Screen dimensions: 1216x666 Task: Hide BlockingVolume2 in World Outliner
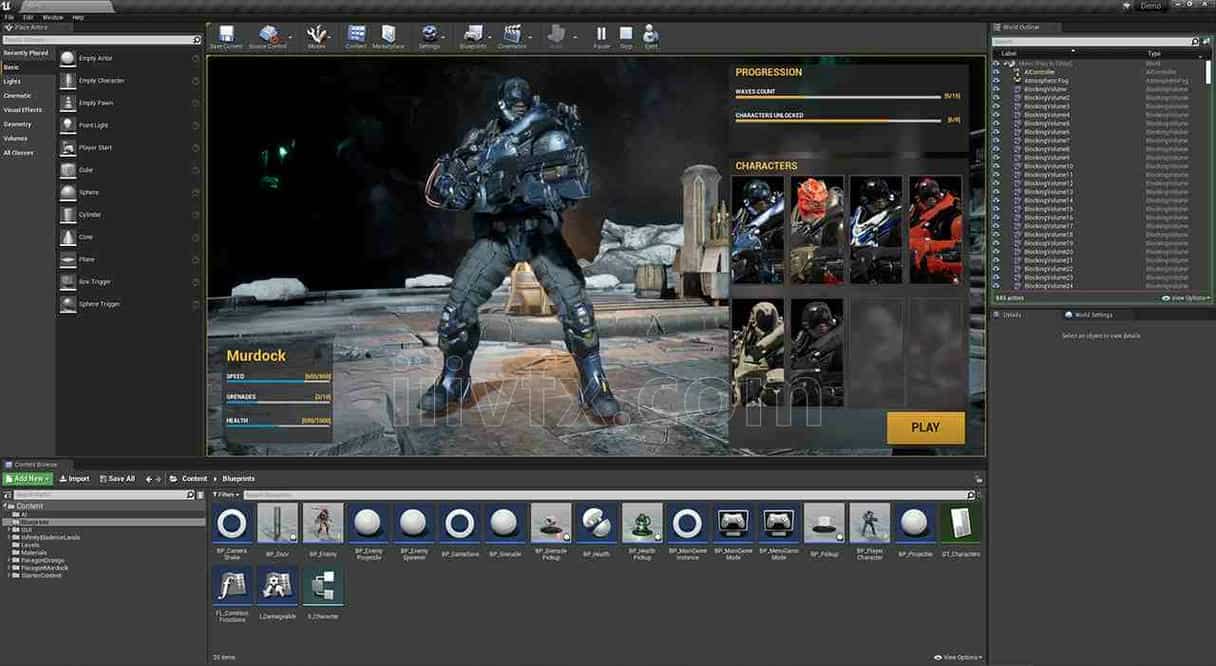click(x=996, y=98)
